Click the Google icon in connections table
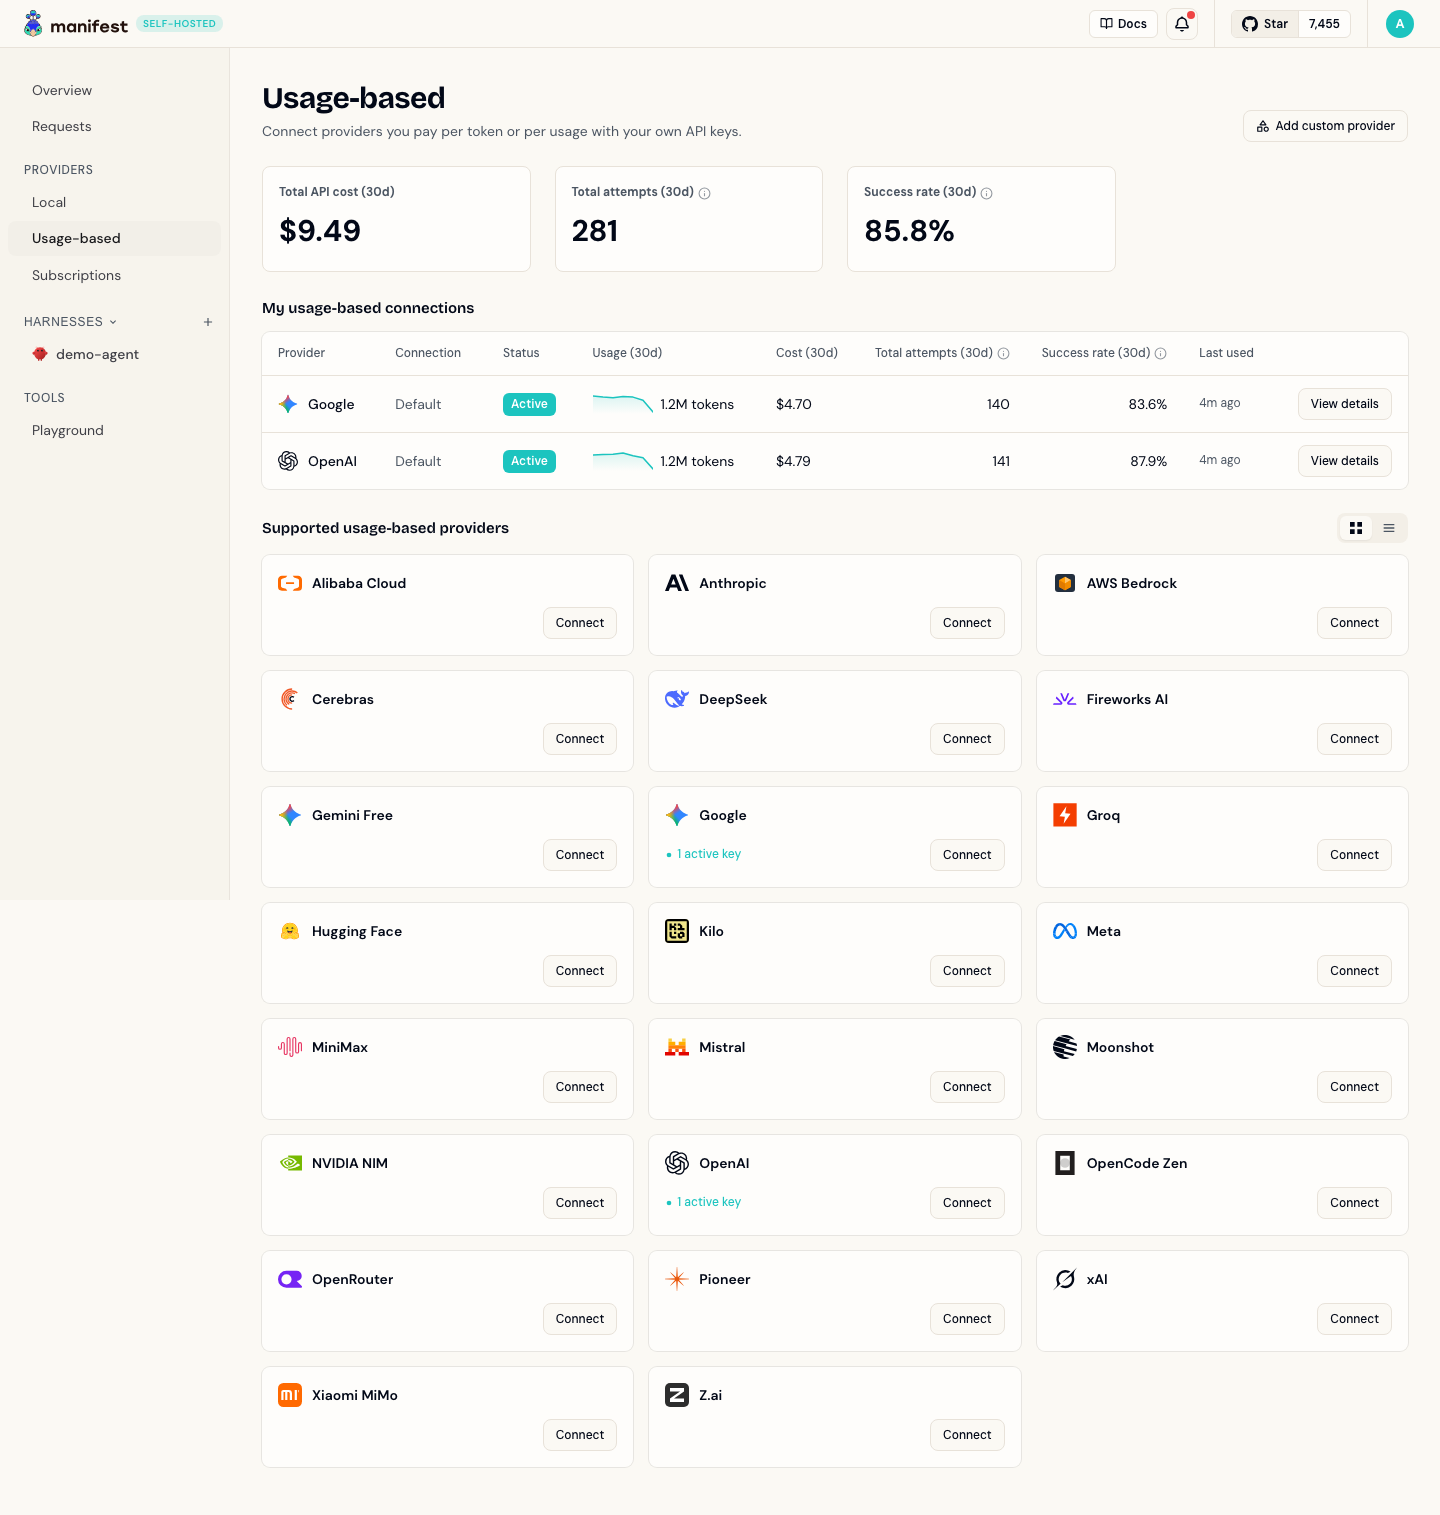Image resolution: width=1440 pixels, height=1515 pixels. coord(288,404)
